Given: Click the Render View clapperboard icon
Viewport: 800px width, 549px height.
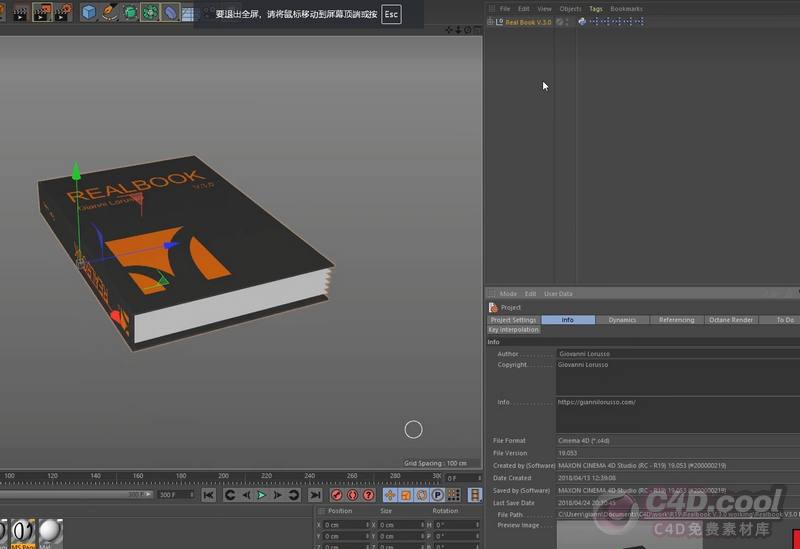Looking at the screenshot, I should pos(20,13).
